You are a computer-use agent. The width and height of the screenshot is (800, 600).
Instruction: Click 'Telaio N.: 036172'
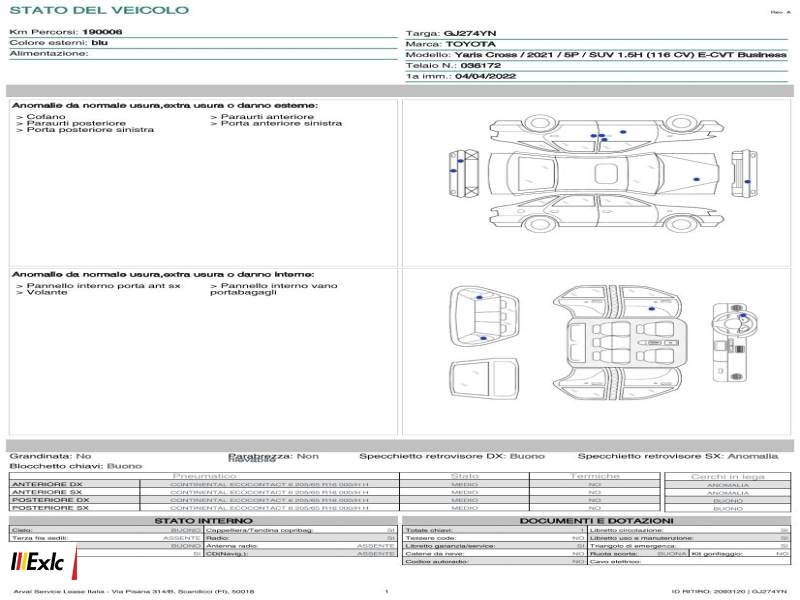coord(453,65)
